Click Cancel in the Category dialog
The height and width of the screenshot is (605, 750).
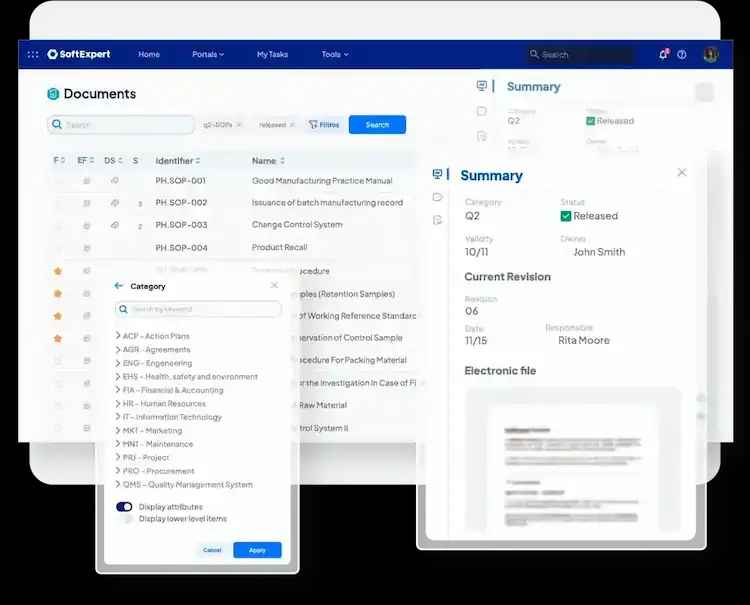pyautogui.click(x=212, y=550)
